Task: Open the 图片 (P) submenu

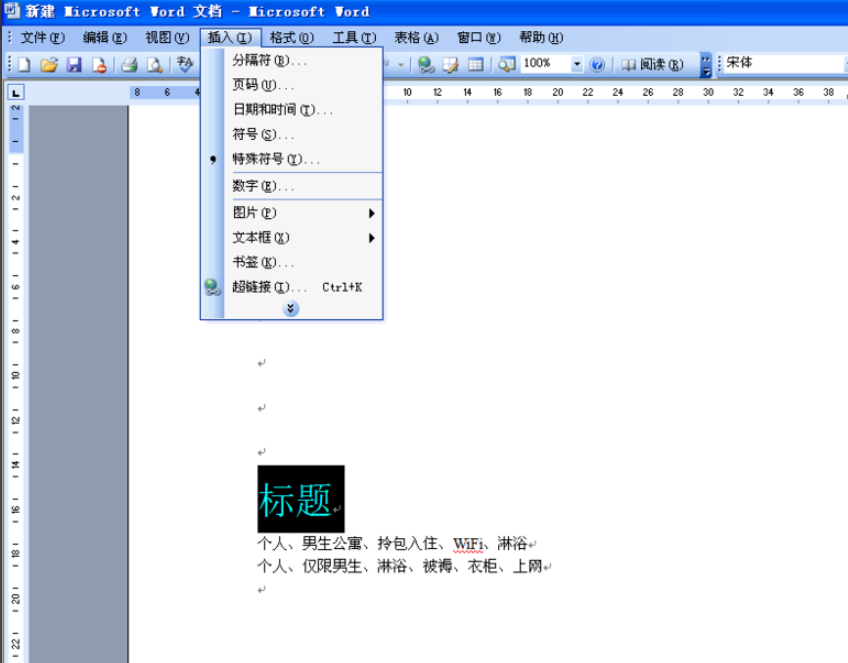Action: tap(303, 213)
